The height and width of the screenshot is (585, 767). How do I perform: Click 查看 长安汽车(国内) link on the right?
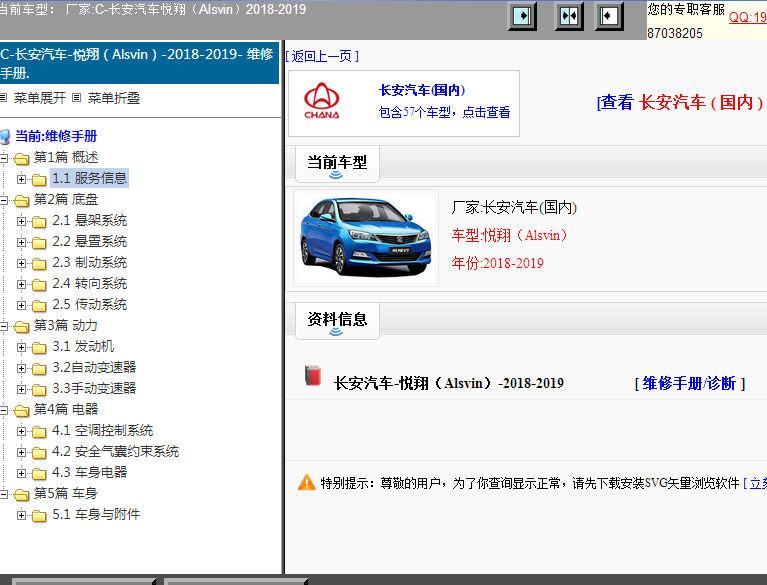681,102
